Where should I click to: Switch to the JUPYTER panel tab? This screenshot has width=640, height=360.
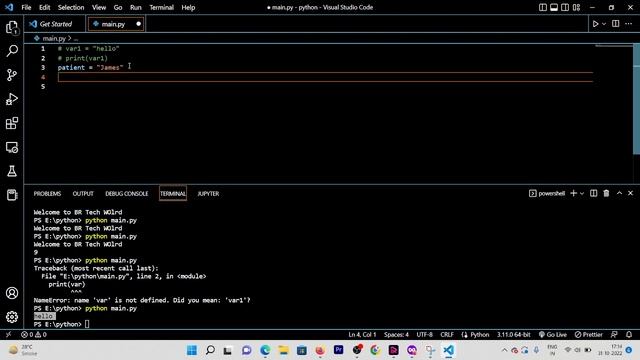pyautogui.click(x=208, y=193)
